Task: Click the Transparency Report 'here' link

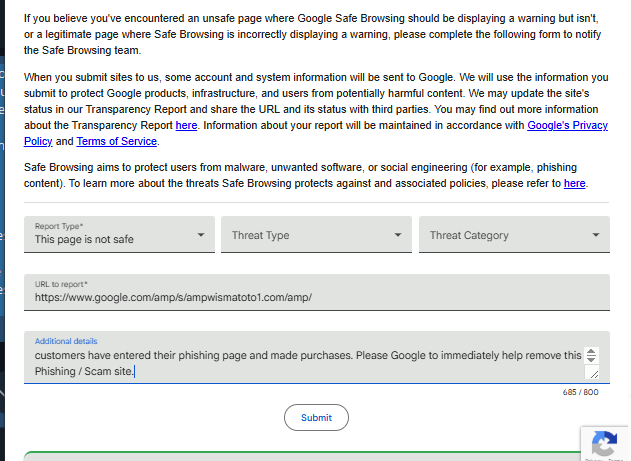Action: coord(186,125)
